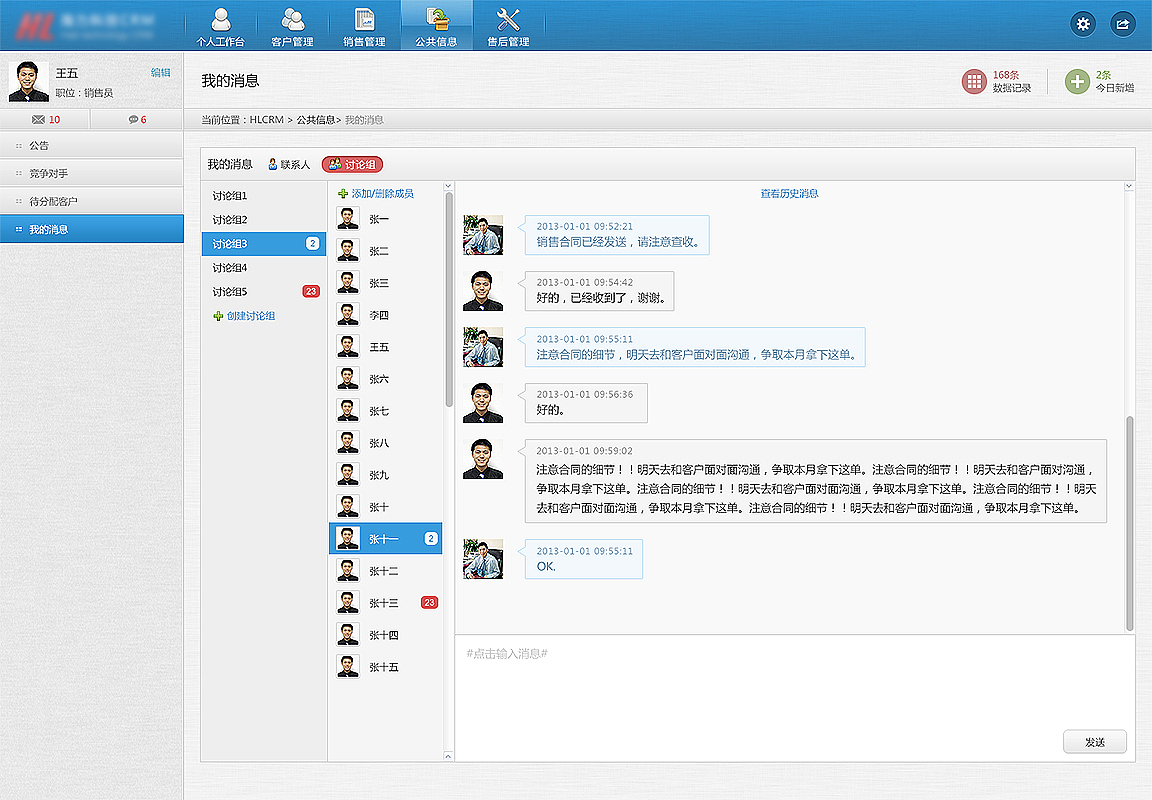This screenshot has height=800, width=1152.
Task: Click the green plus to 创建讨论组
Action: [218, 316]
